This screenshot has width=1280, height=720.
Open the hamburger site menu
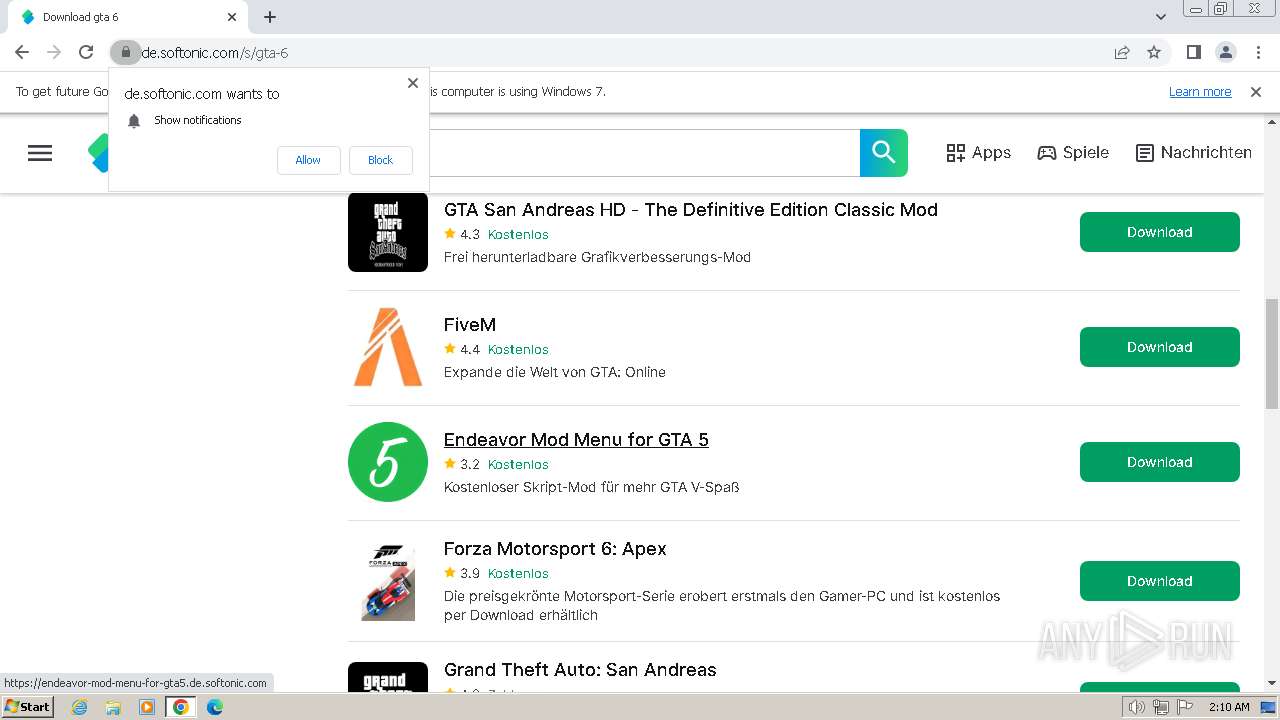tap(40, 153)
